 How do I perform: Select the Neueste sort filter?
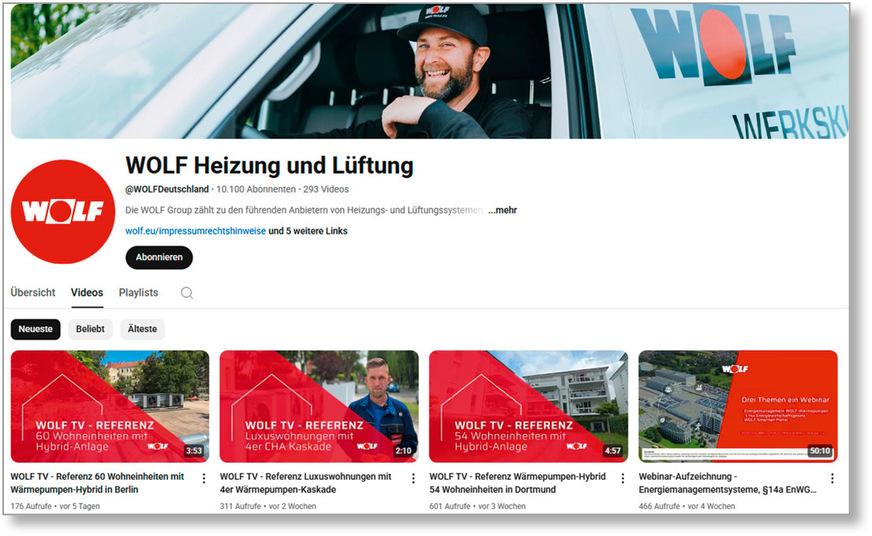point(36,329)
